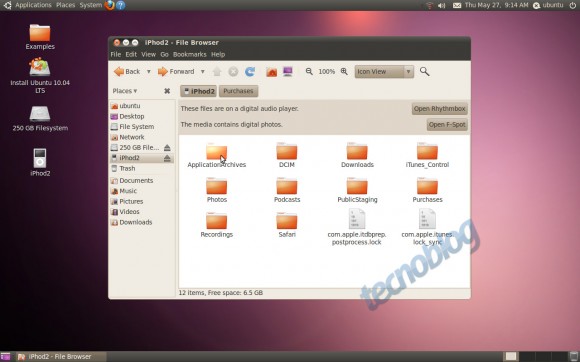
Task: Select the PublicStaging folder
Action: (357, 190)
